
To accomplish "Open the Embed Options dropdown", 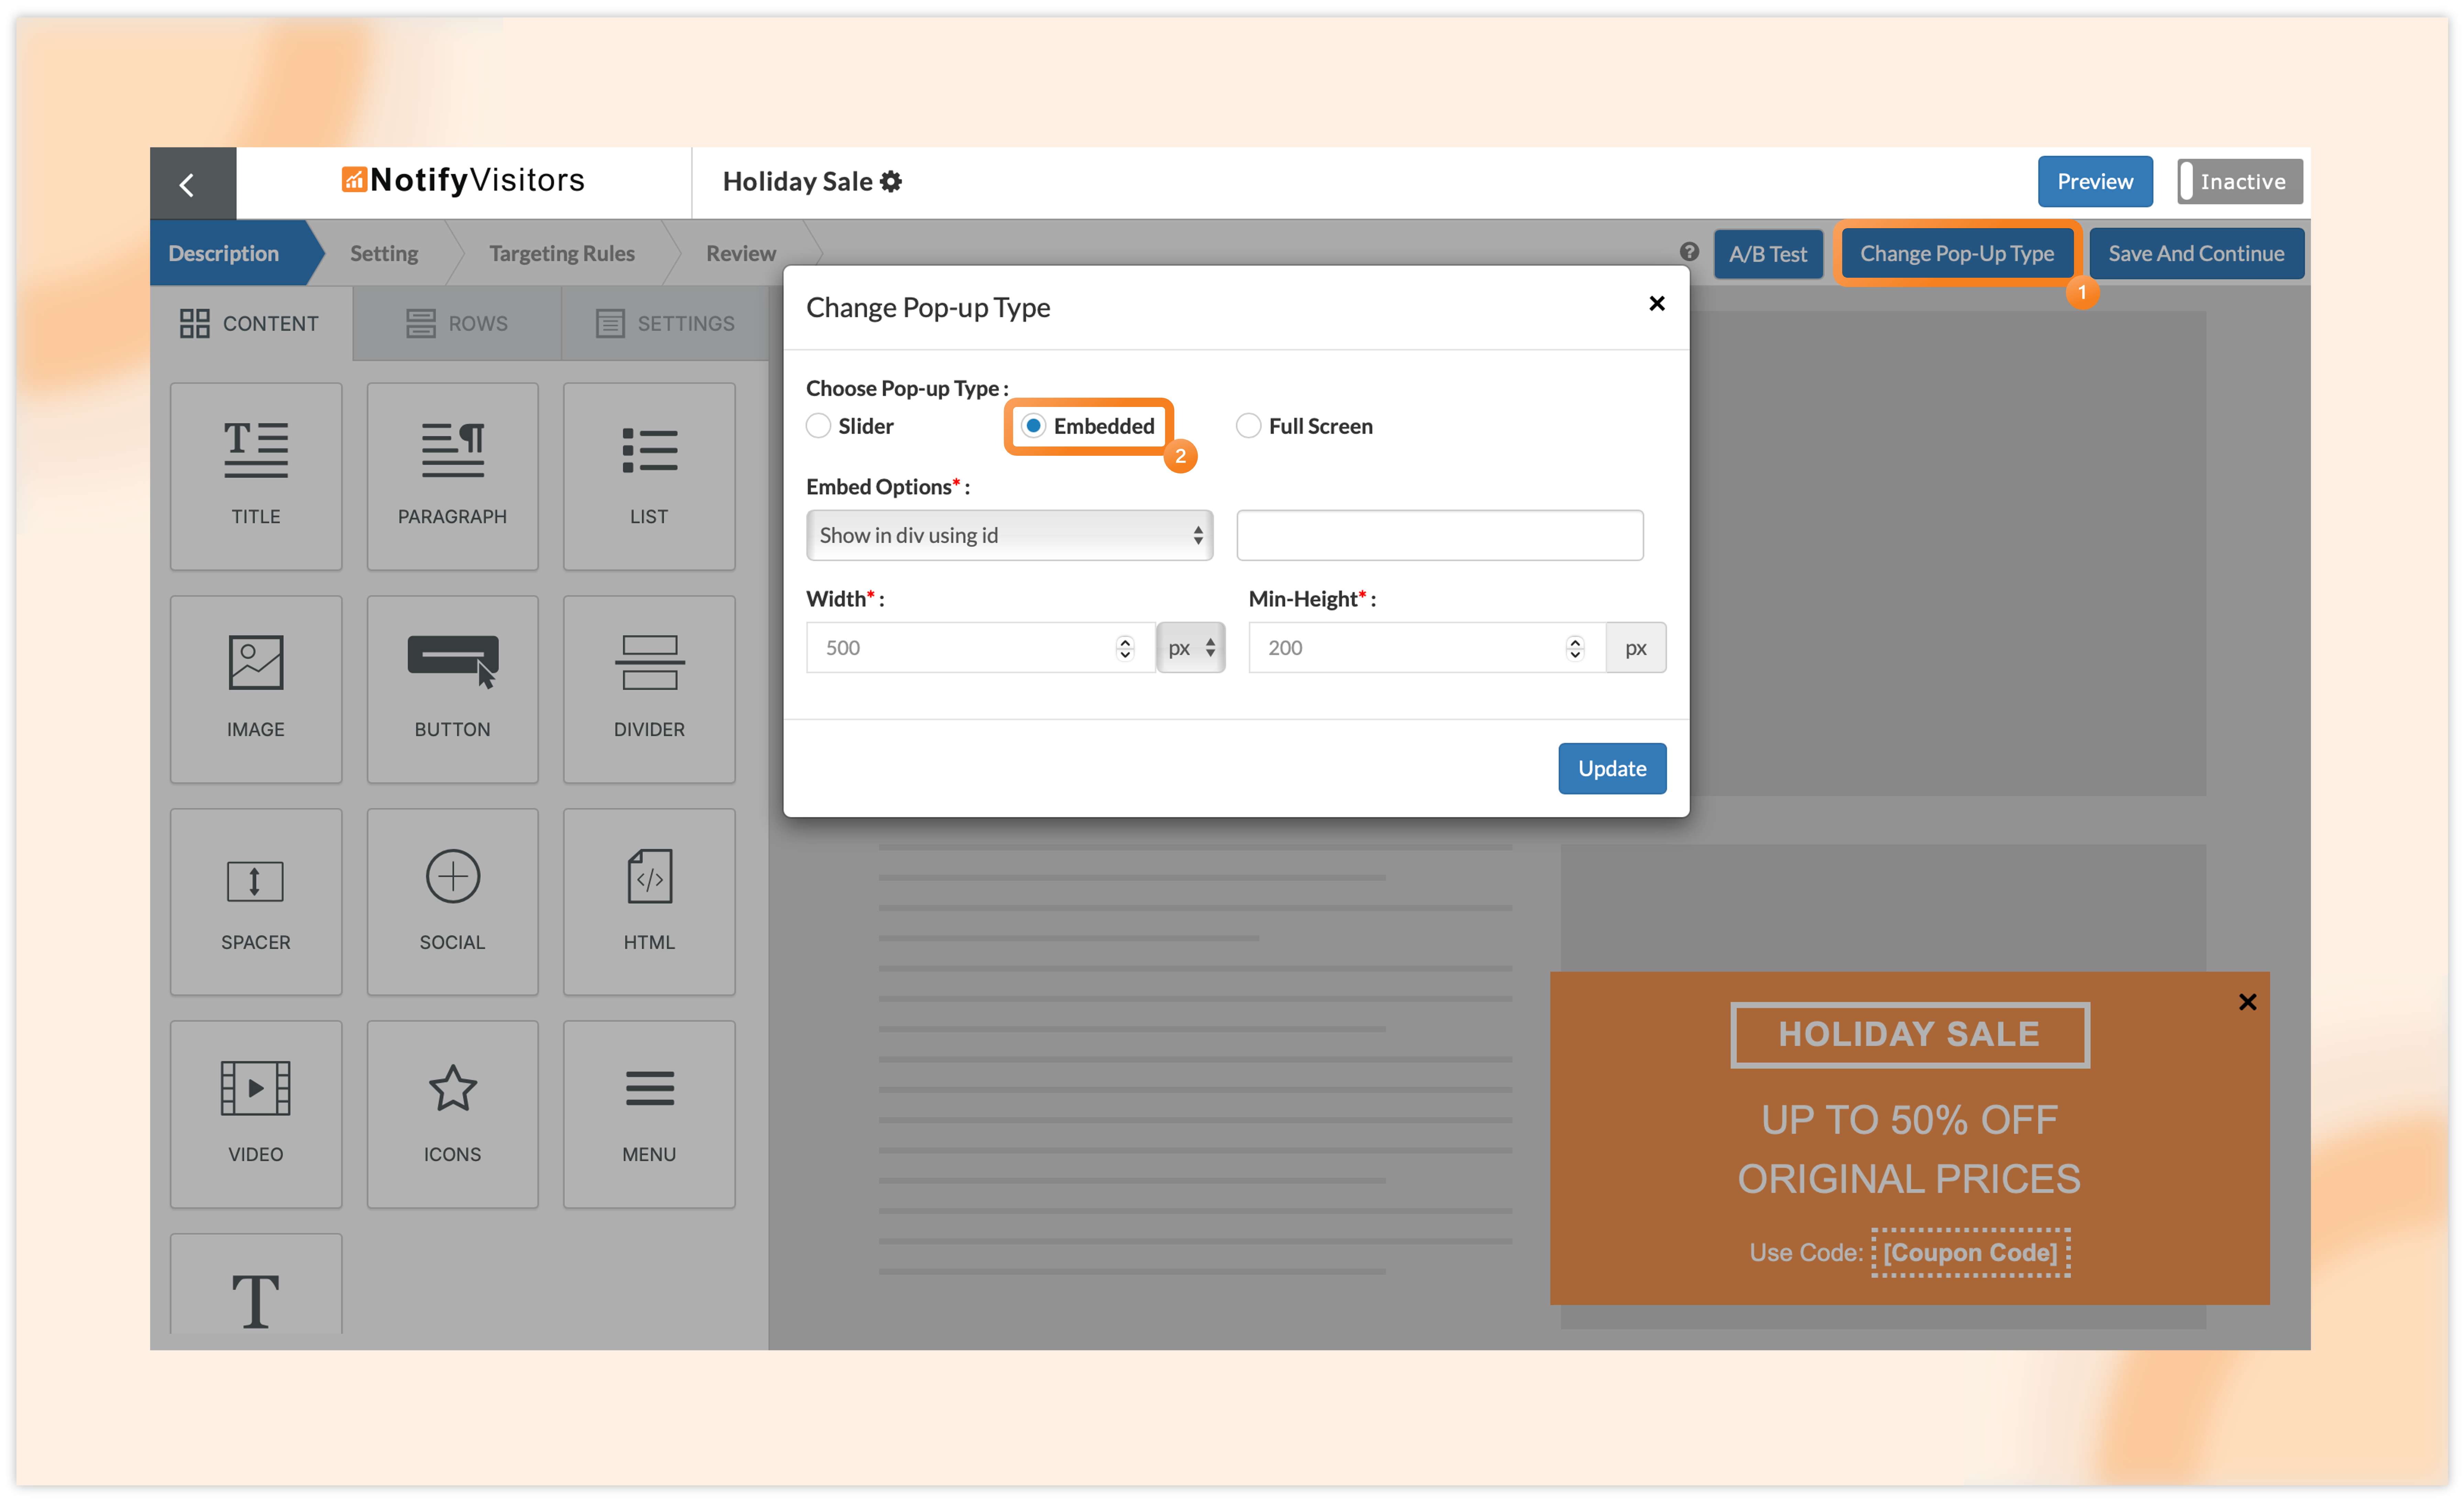I will click(x=1009, y=535).
